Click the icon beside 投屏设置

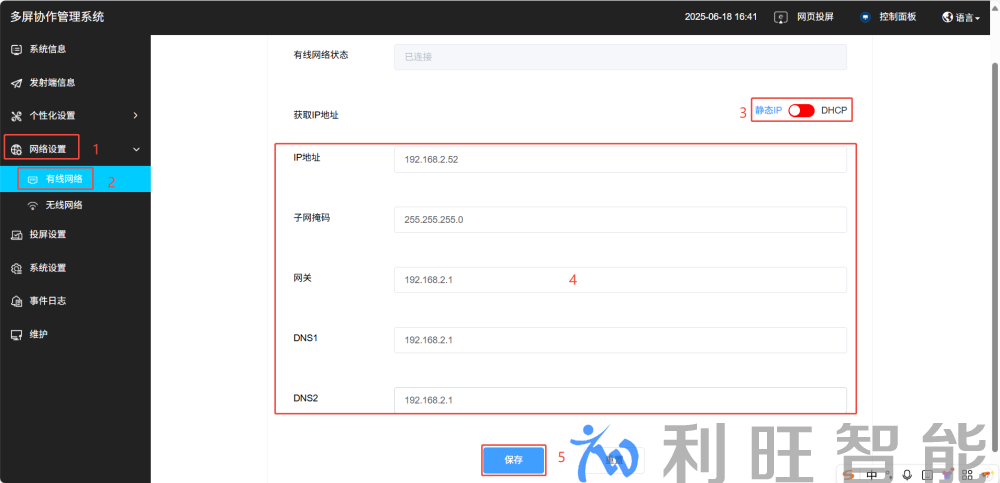point(17,235)
